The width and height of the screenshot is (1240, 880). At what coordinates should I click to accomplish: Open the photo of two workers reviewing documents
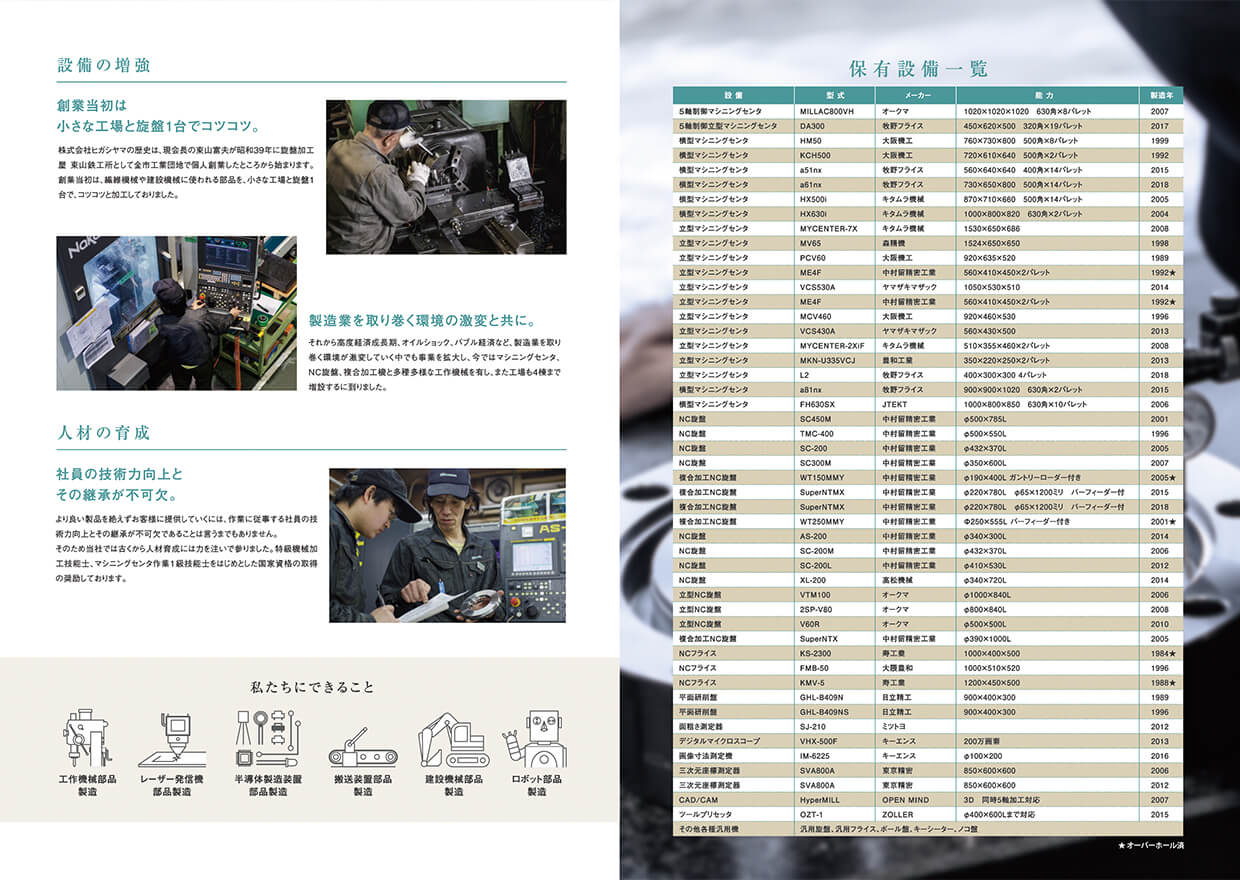[447, 545]
